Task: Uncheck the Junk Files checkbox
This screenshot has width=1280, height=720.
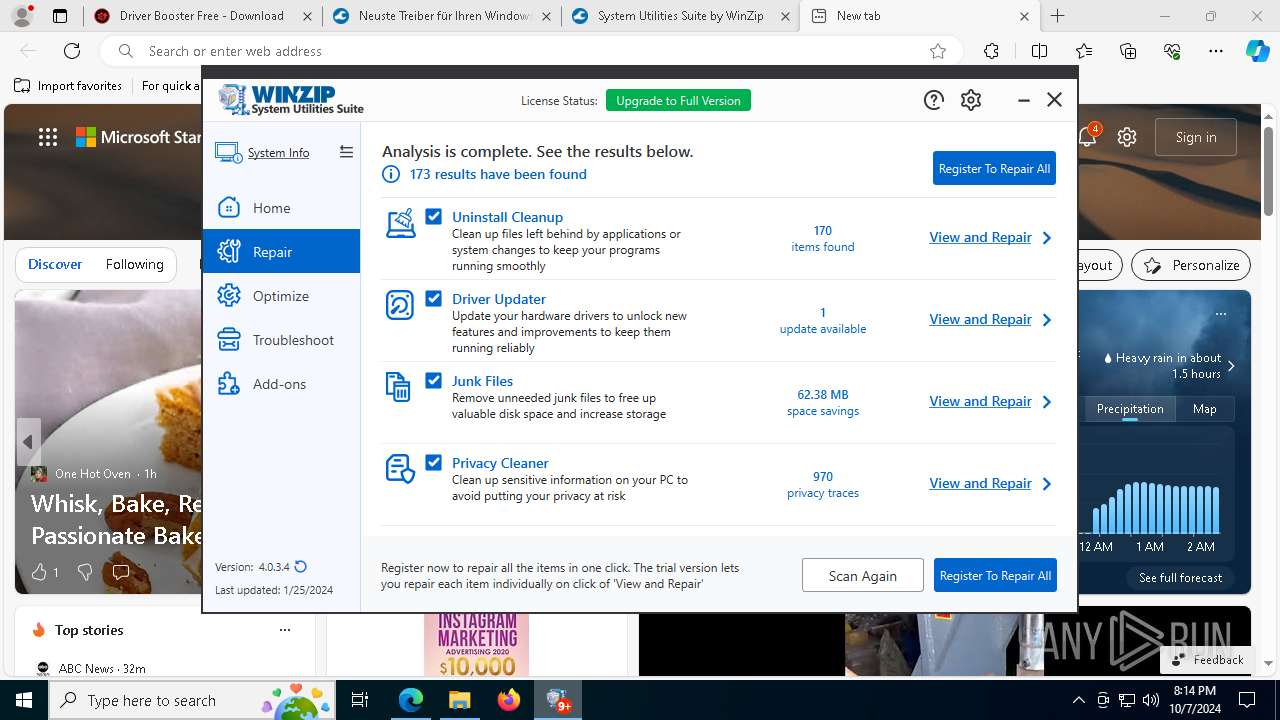Action: point(434,380)
